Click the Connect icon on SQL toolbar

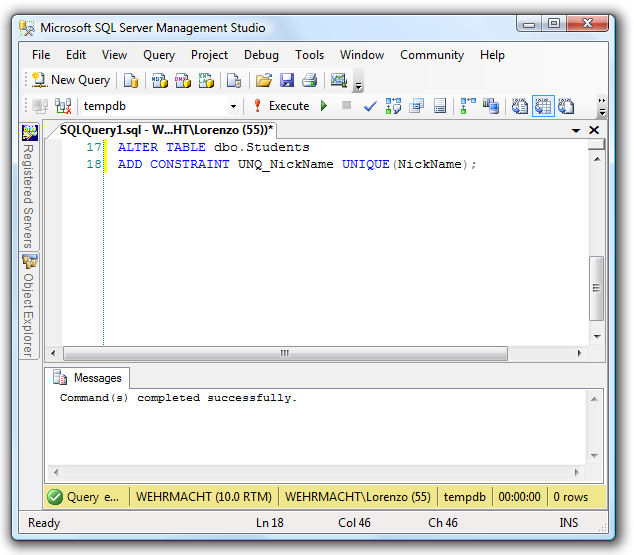coord(40,106)
